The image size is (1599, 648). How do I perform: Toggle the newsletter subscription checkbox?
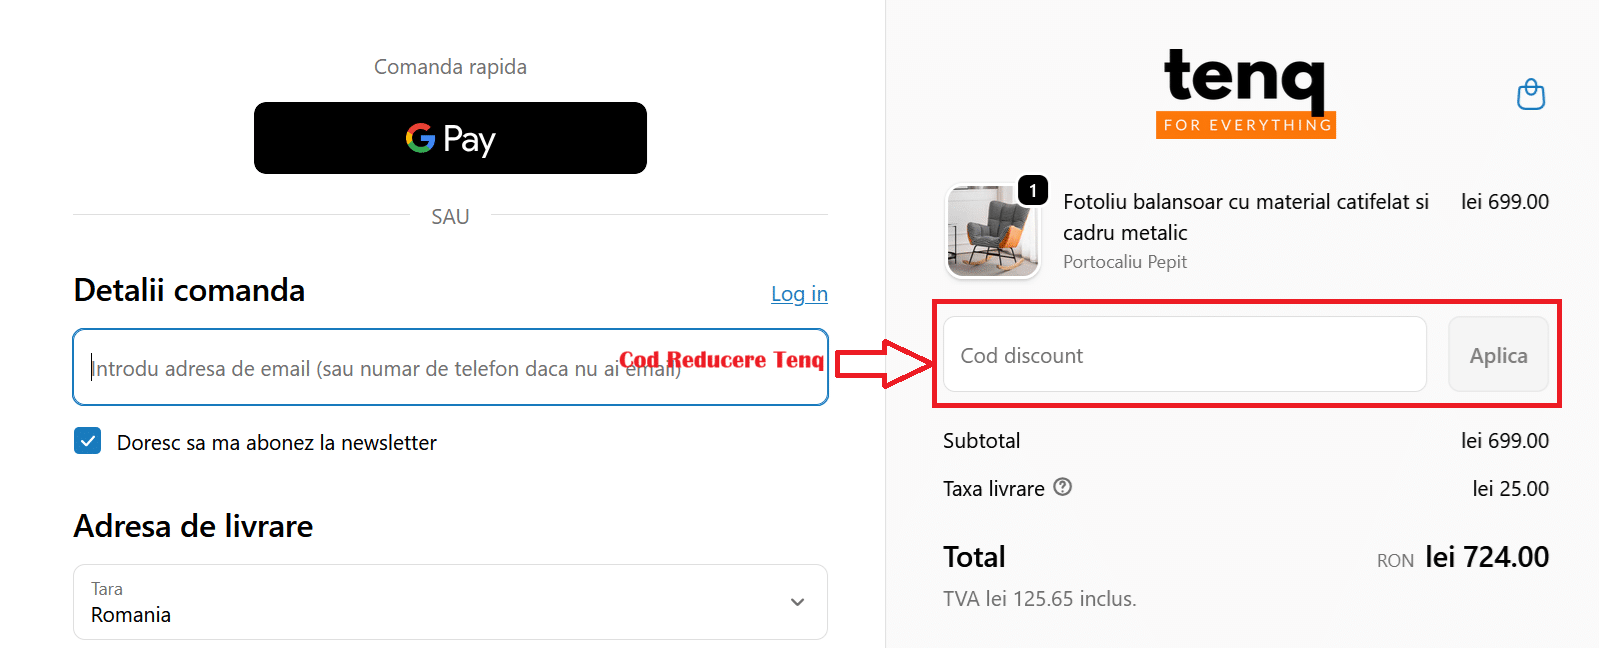click(x=87, y=440)
